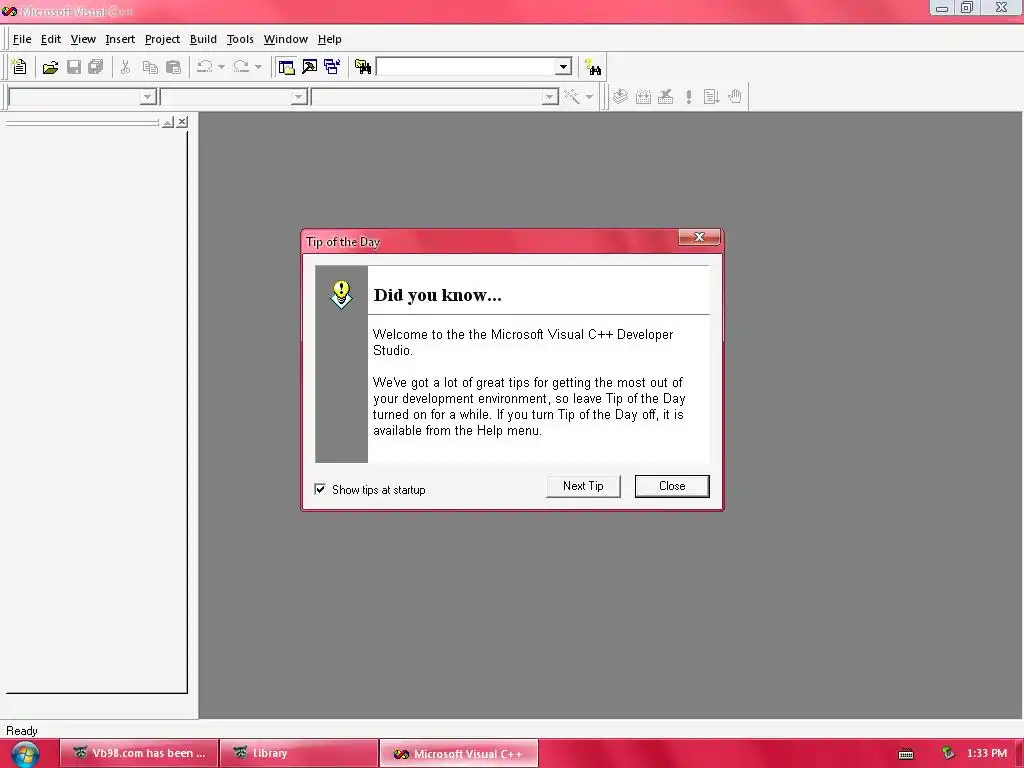The image size is (1024, 768).
Task: Click the Cut scissors icon
Action: pyautogui.click(x=125, y=67)
